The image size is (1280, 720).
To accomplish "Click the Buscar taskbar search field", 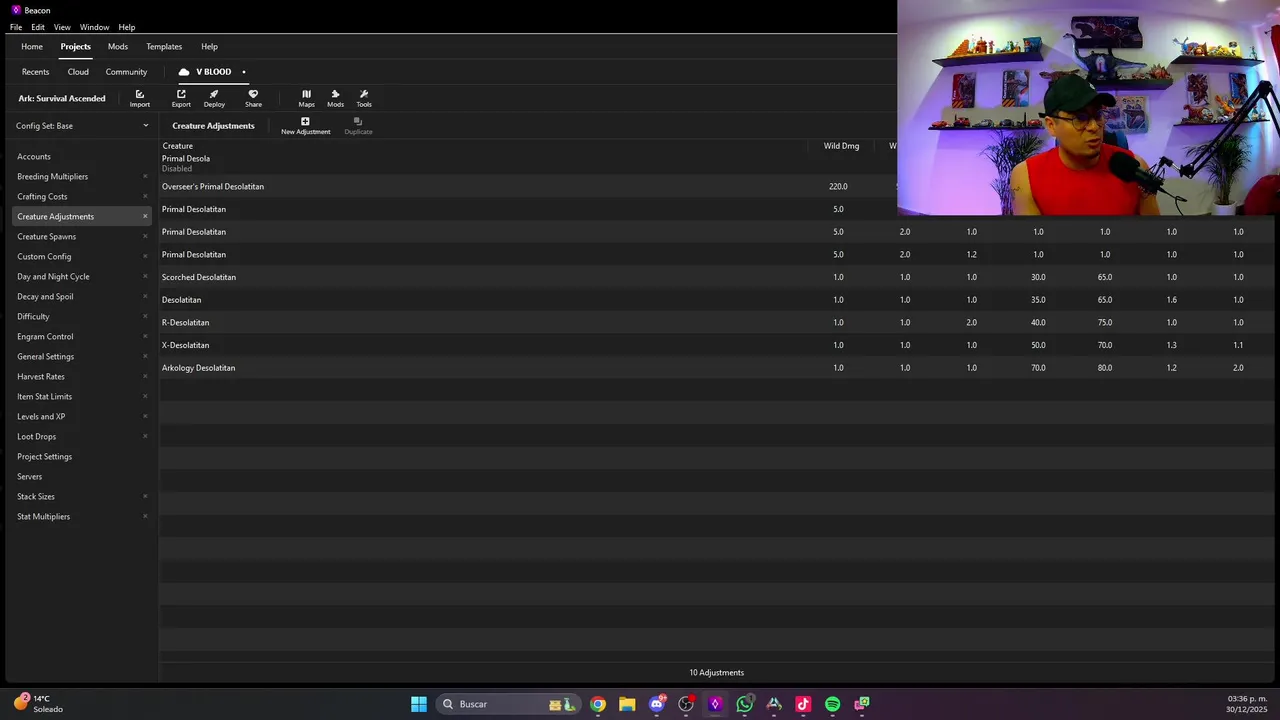I will (509, 704).
